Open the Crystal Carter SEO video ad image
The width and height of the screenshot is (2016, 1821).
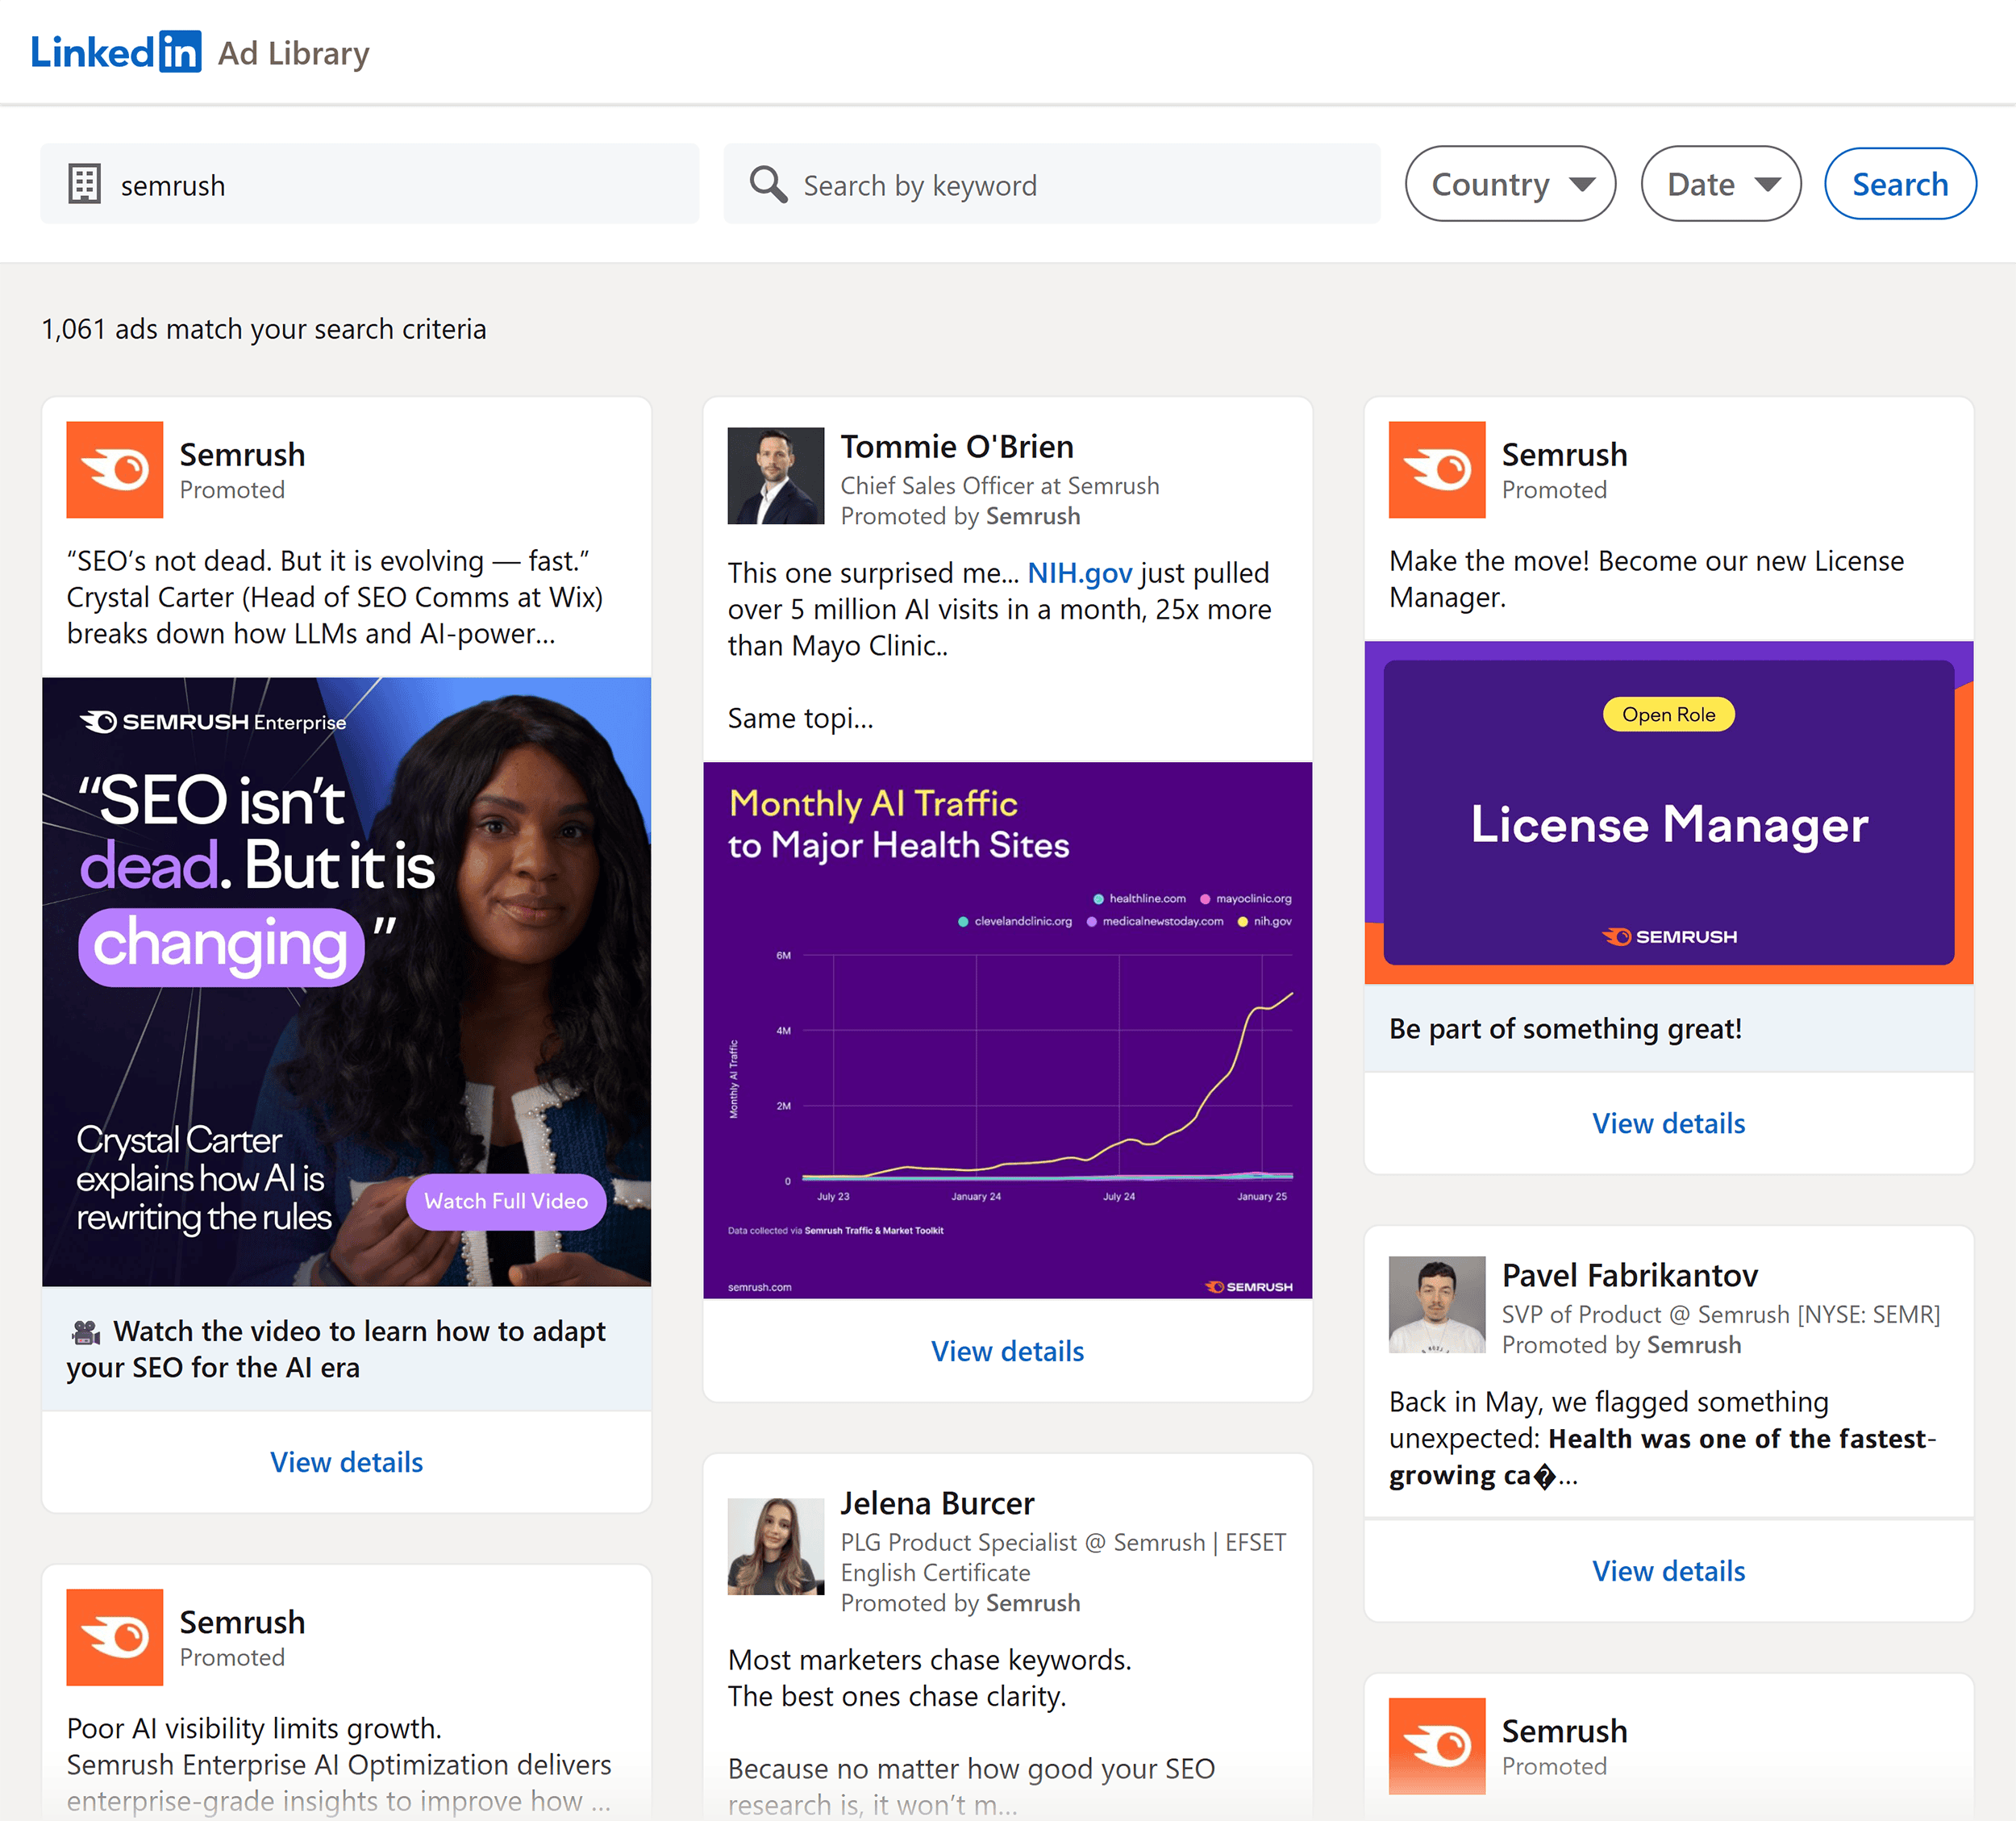click(x=346, y=982)
